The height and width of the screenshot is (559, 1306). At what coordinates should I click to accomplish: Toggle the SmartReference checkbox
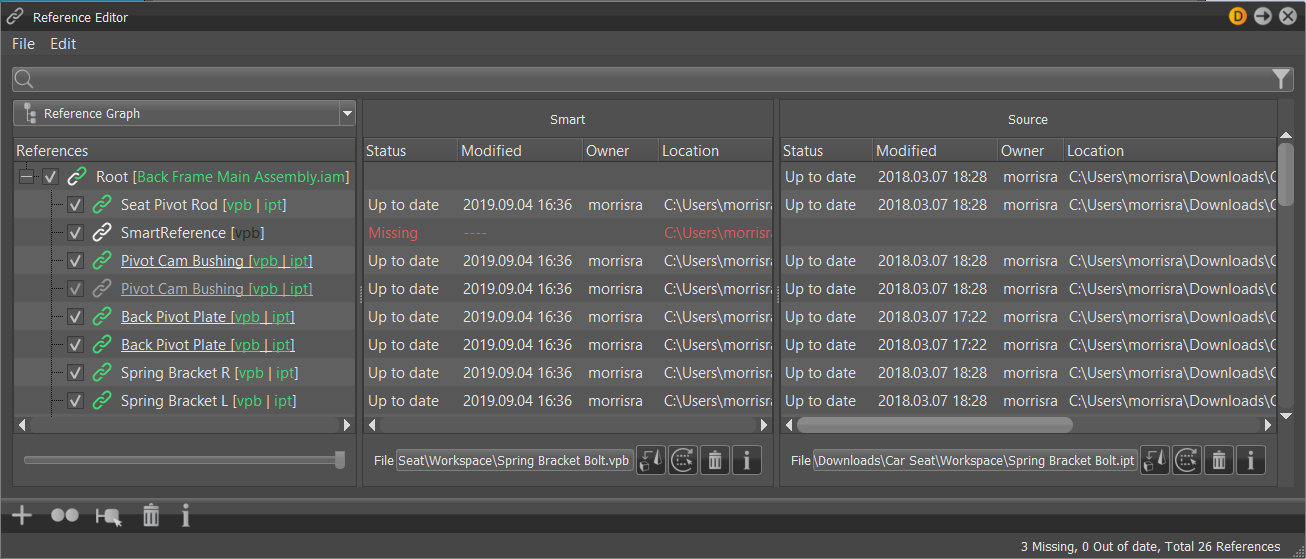click(x=75, y=233)
